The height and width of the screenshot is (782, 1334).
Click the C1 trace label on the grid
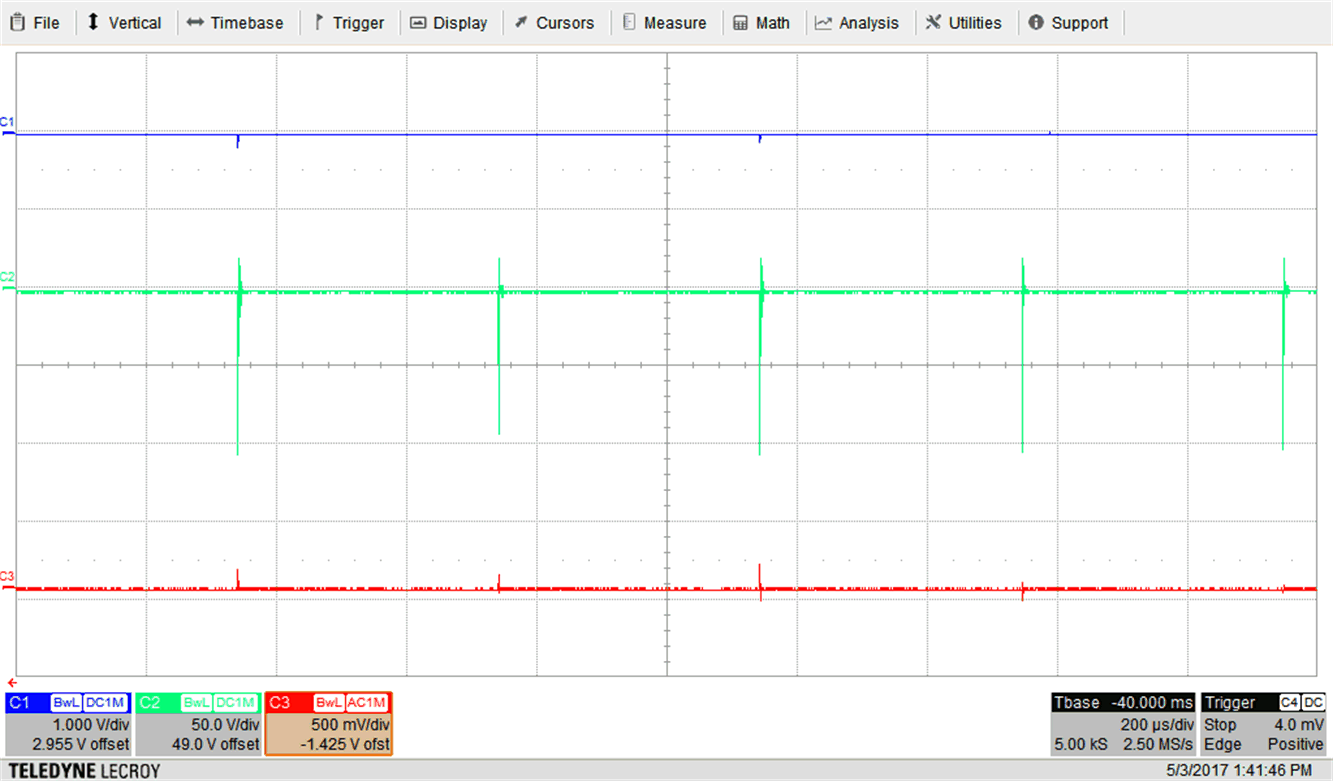point(7,122)
